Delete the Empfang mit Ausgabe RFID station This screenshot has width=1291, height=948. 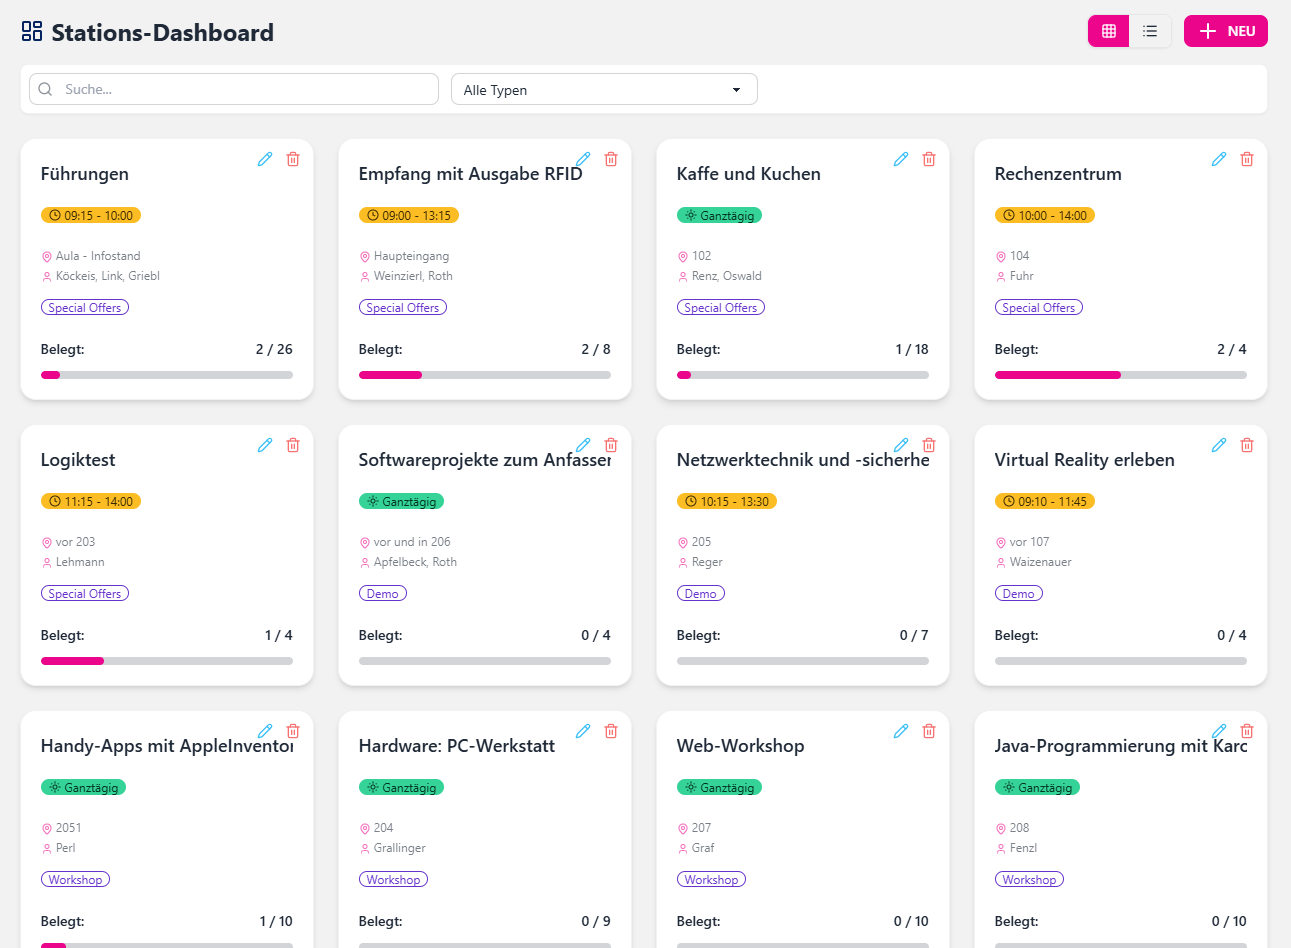click(x=611, y=159)
